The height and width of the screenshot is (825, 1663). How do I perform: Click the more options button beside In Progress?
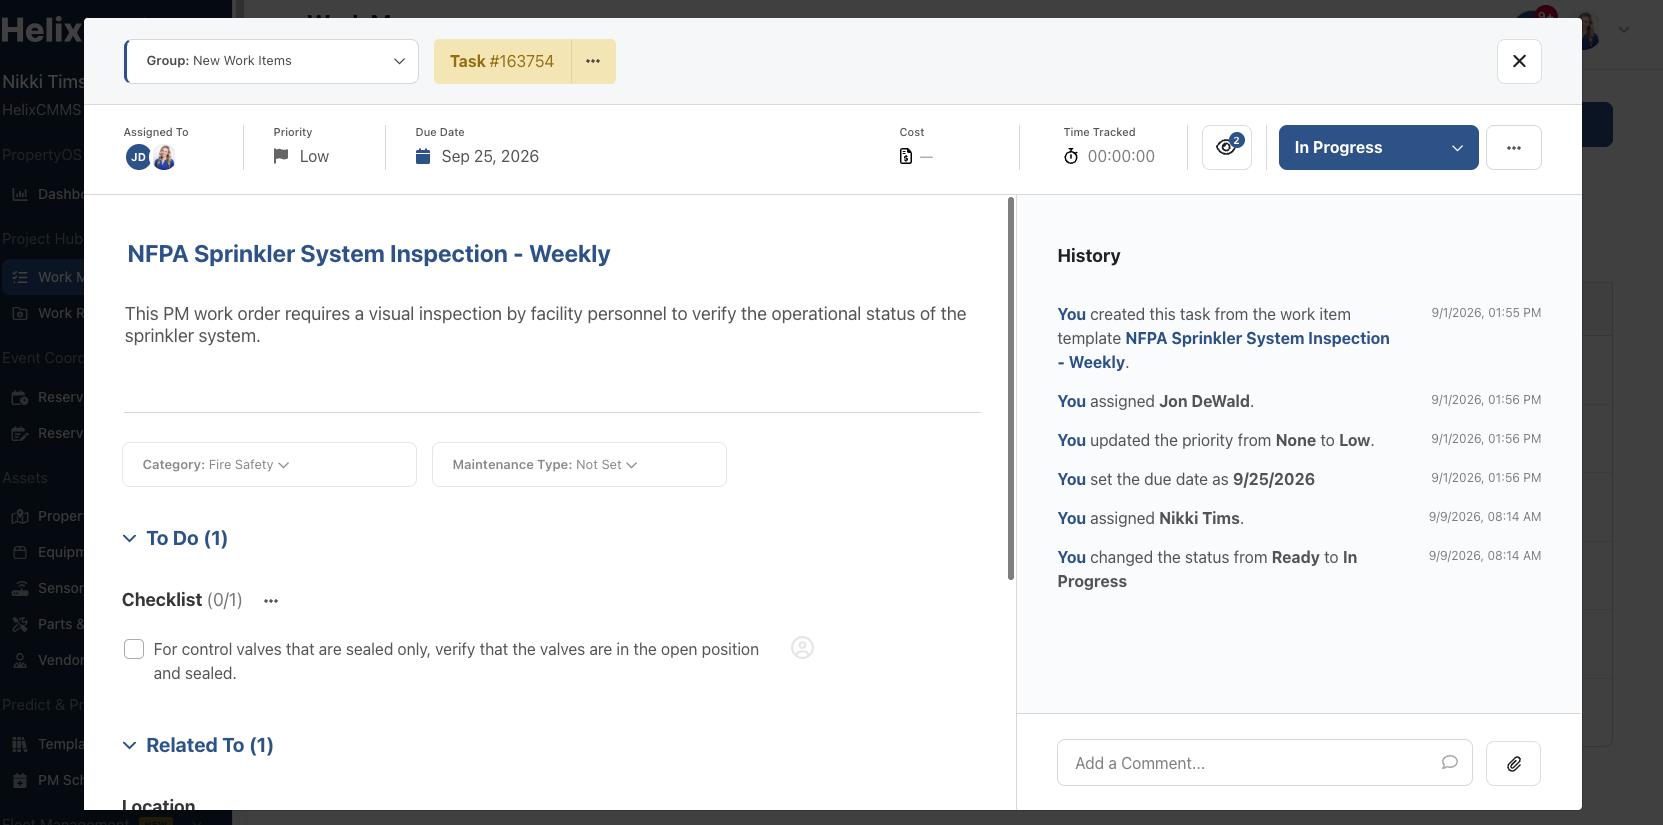[x=1514, y=147]
